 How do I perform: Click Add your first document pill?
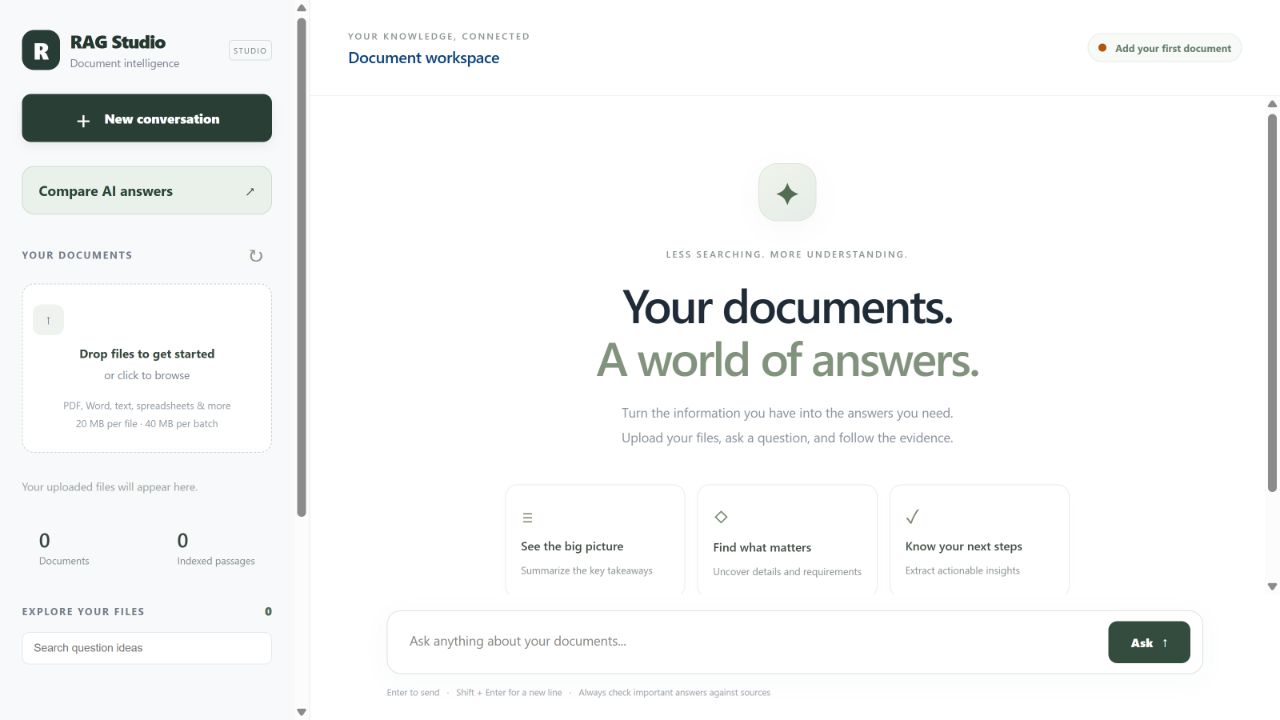click(x=1164, y=48)
